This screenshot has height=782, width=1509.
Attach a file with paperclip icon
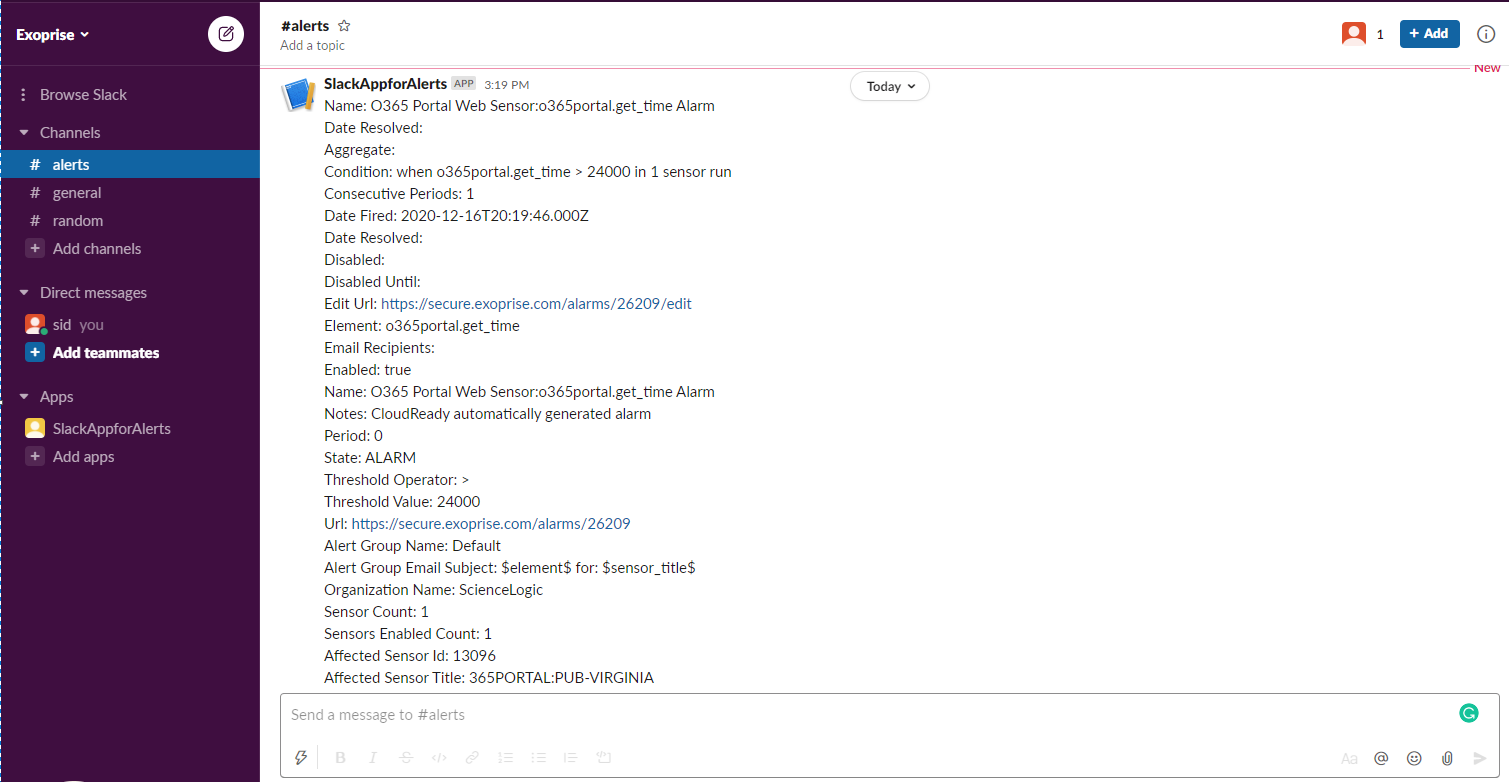coord(1446,758)
